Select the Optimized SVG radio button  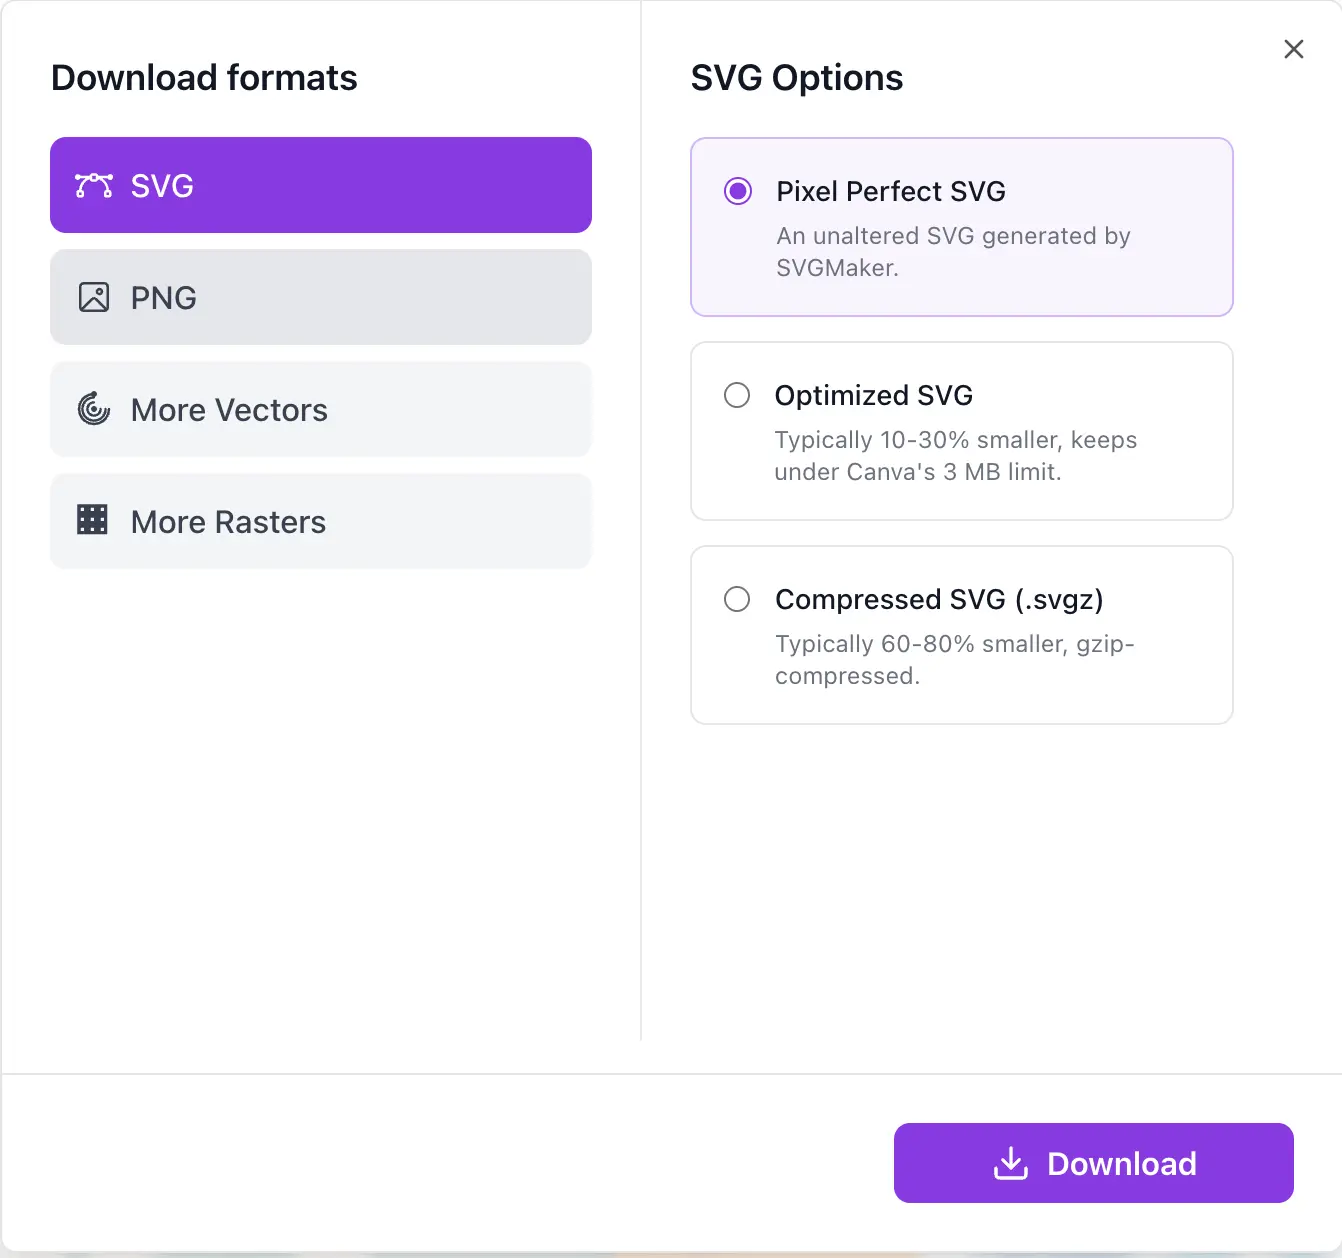tap(737, 395)
